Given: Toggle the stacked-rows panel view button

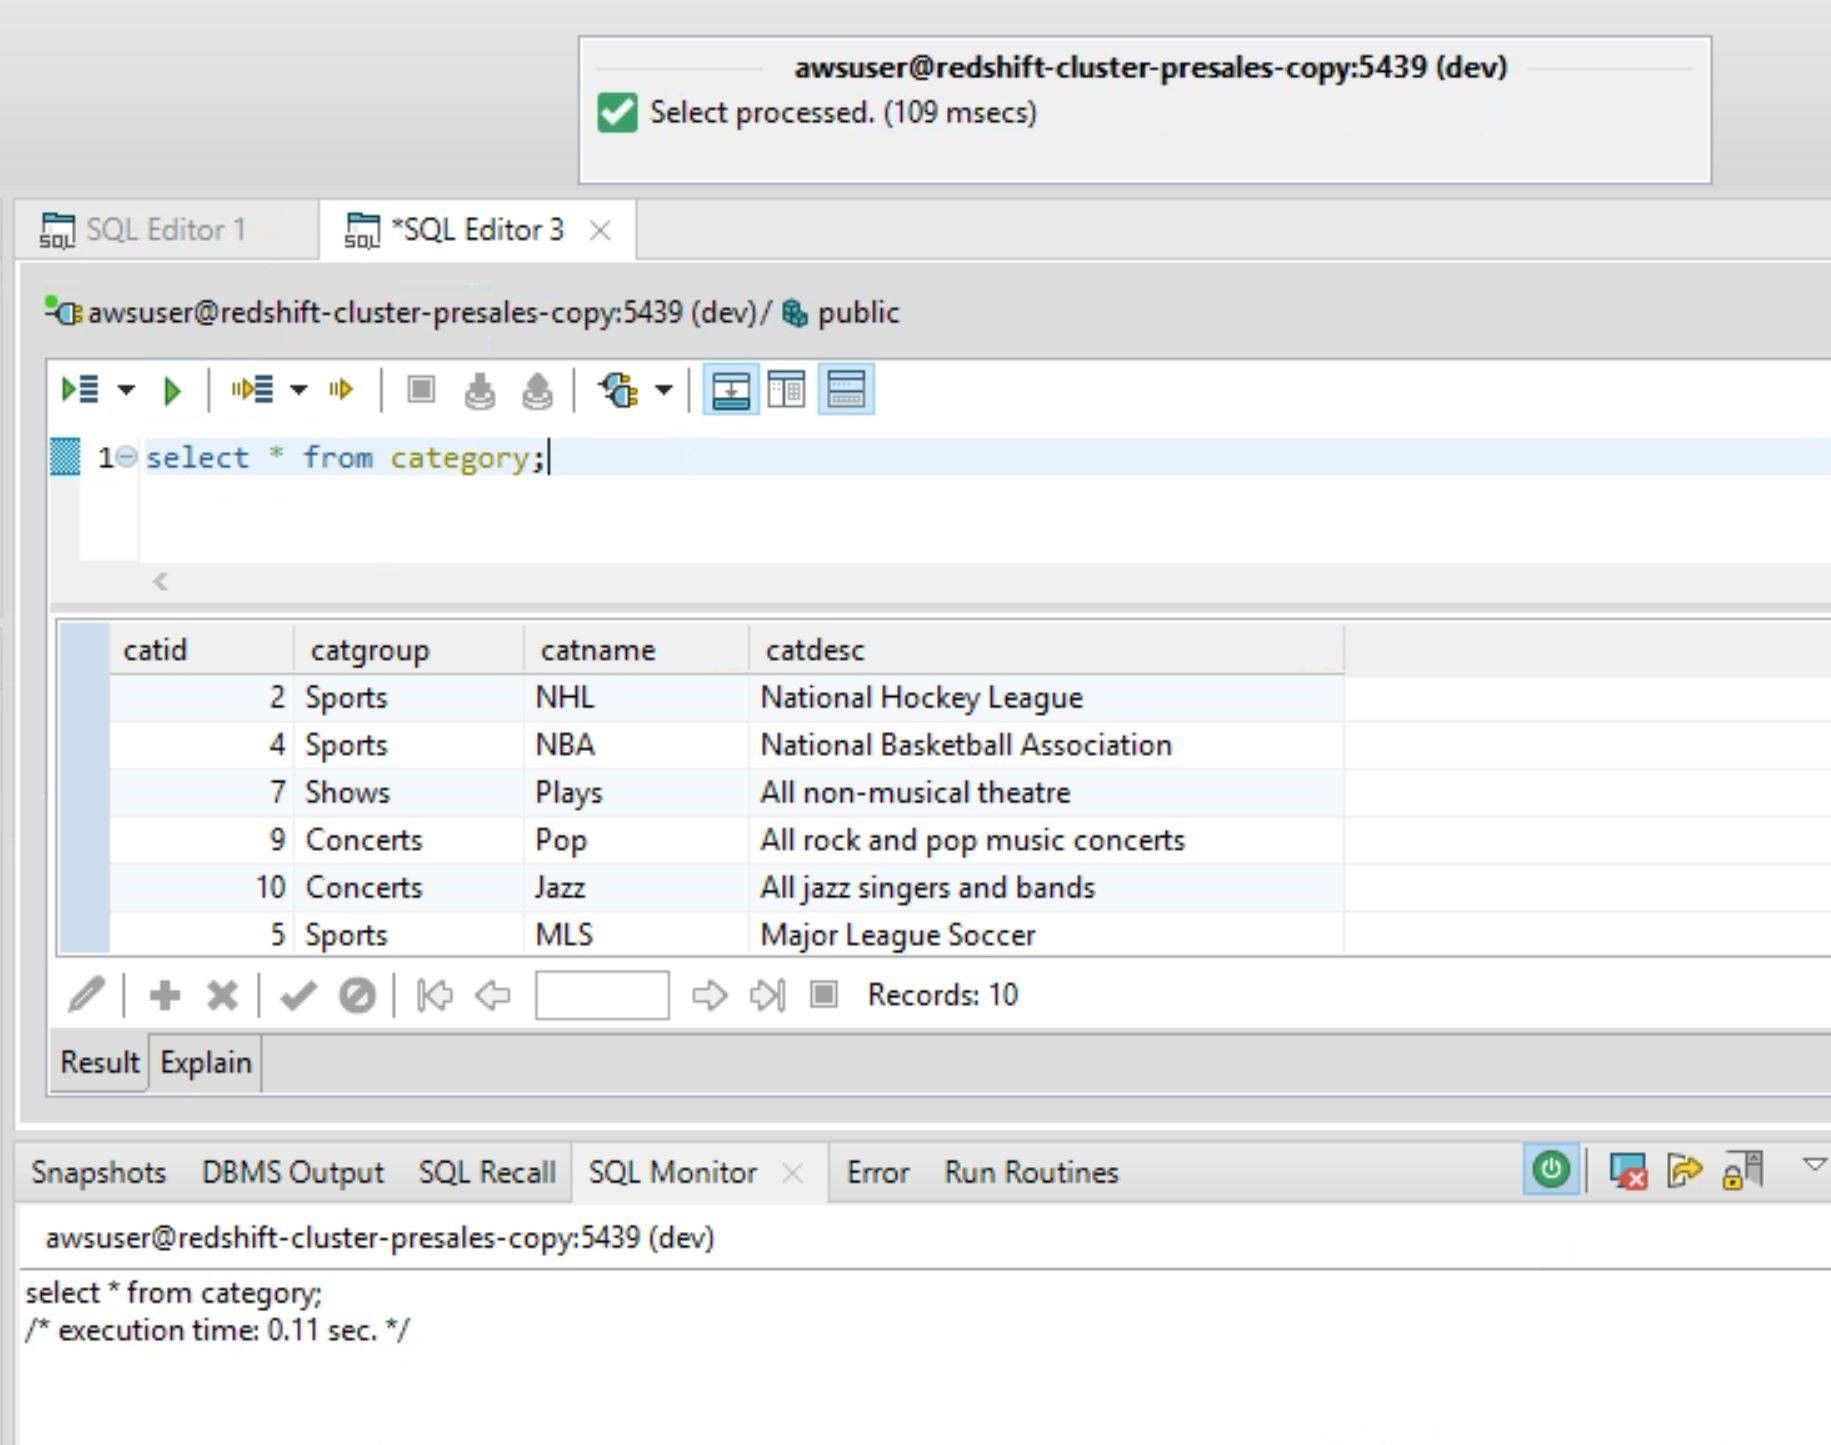Looking at the screenshot, I should click(x=846, y=390).
